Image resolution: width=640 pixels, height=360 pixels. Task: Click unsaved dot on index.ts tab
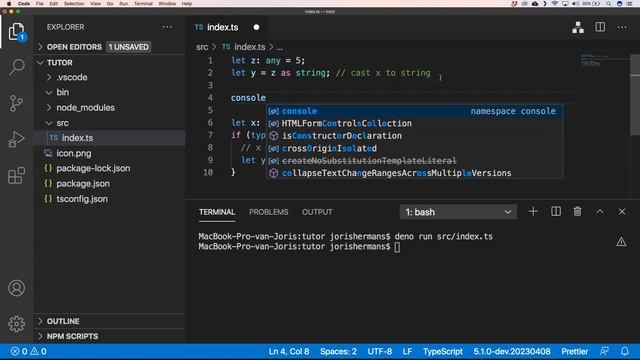(x=256, y=27)
